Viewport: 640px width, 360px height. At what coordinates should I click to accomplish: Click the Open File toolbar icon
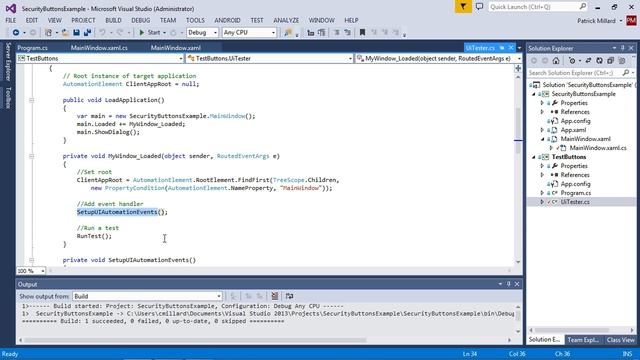click(65, 33)
